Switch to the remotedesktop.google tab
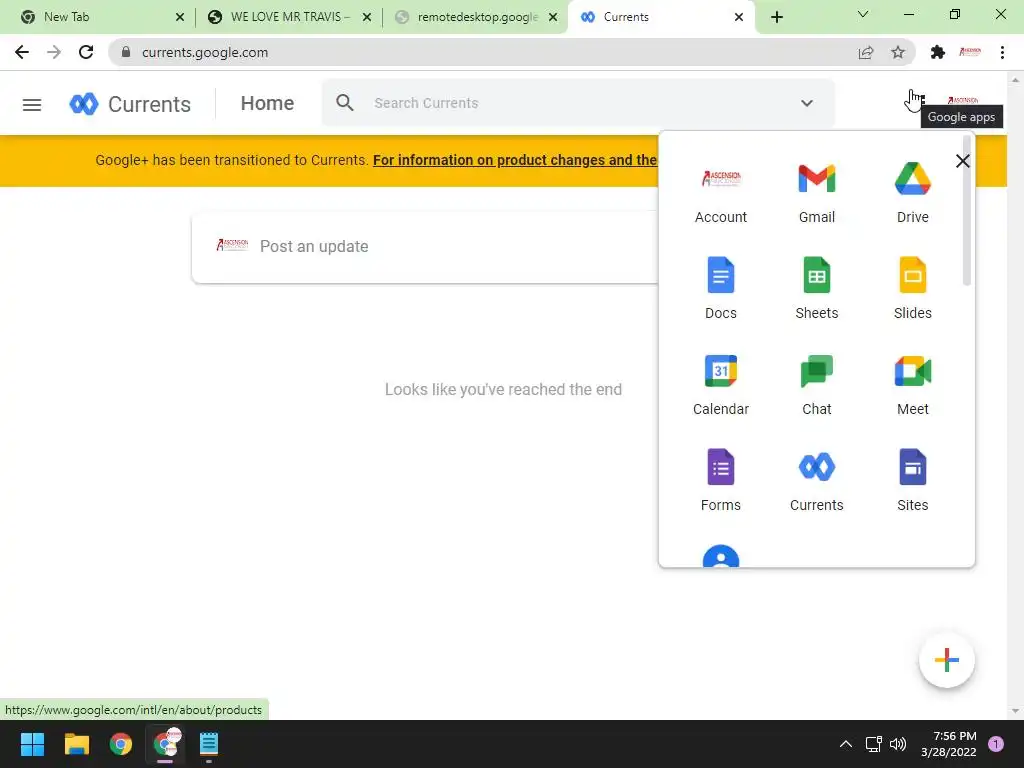 coord(477,17)
